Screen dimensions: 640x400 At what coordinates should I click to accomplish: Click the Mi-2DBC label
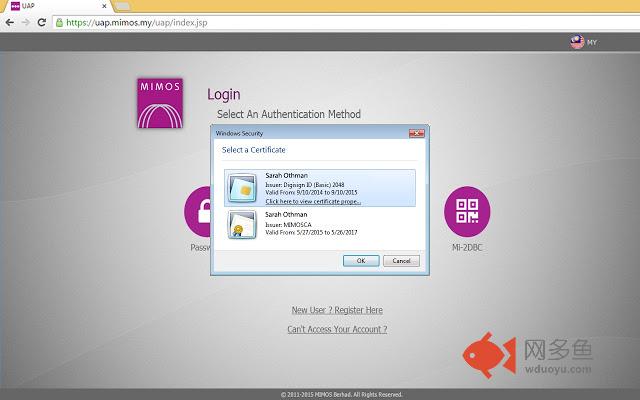467,247
